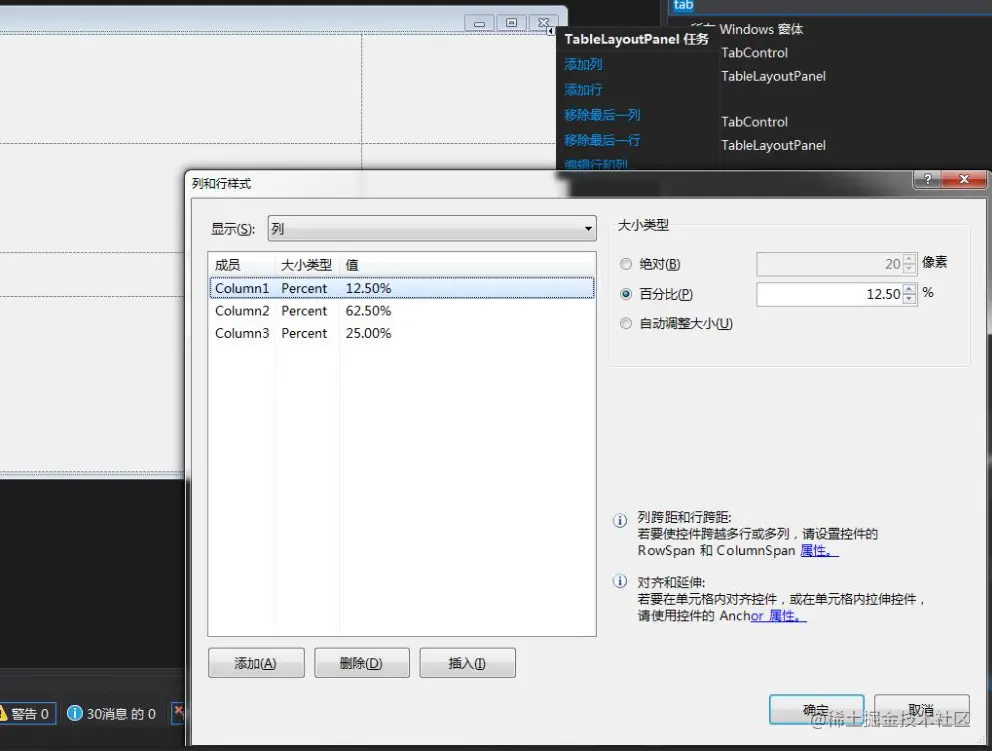Screen dimensions: 992x751
Task: Select second TableLayoutPanel in the toolbox list
Action: click(773, 145)
